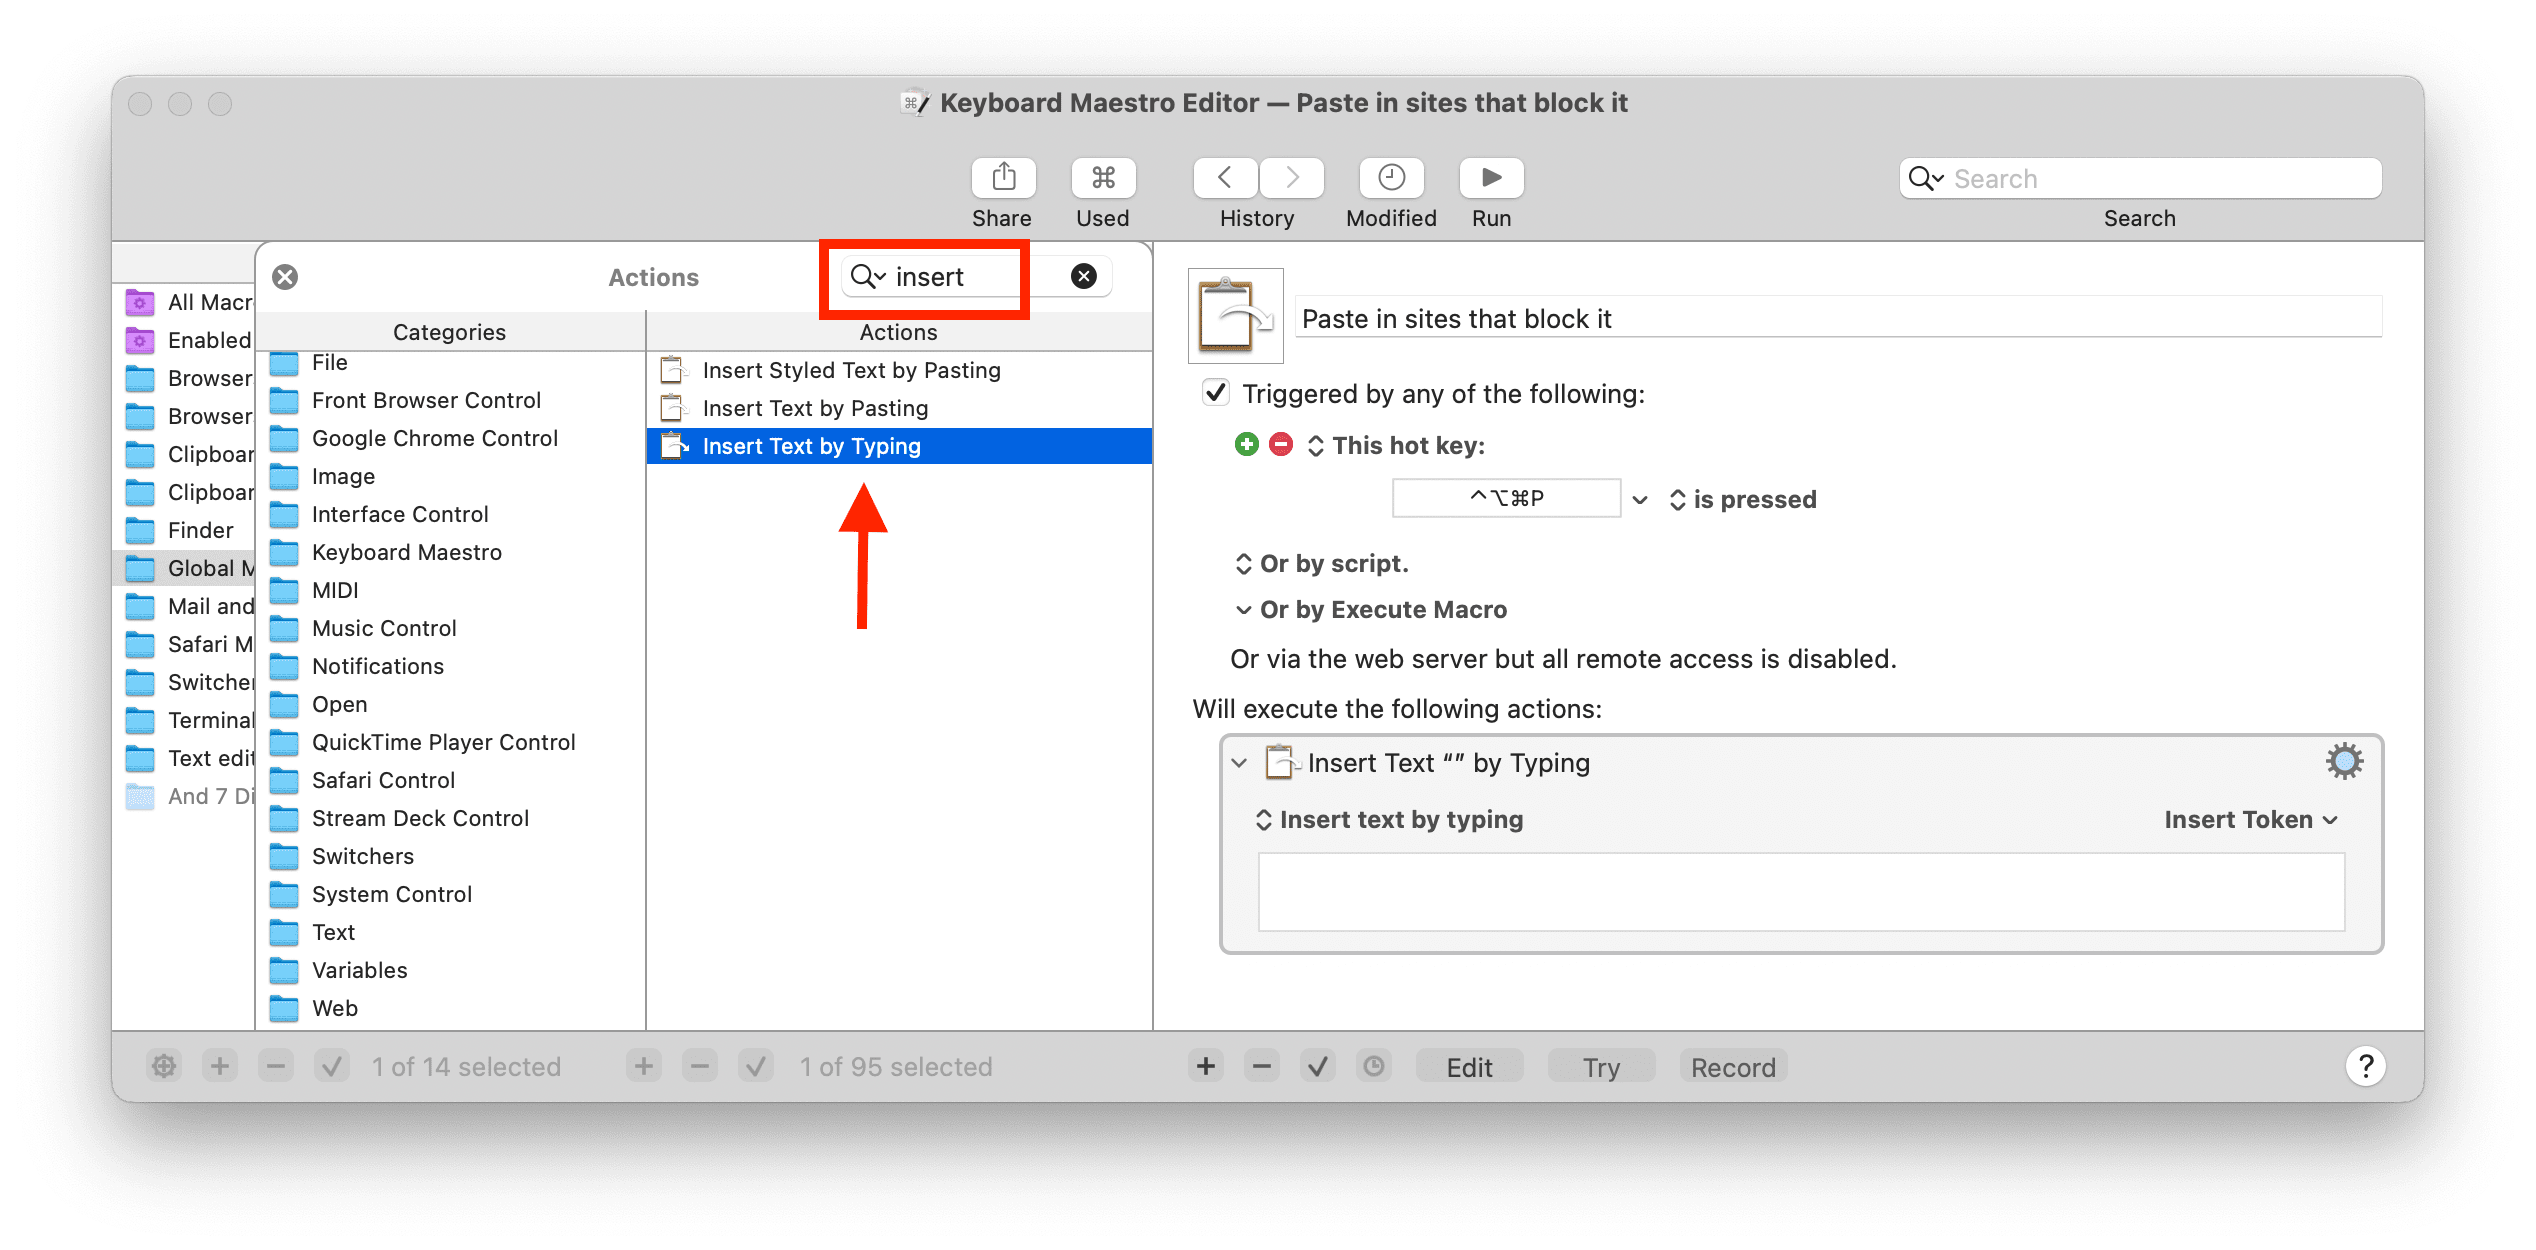Toggle action enable checkmark button
Image resolution: width=2536 pixels, height=1250 pixels.
coord(1318,1067)
